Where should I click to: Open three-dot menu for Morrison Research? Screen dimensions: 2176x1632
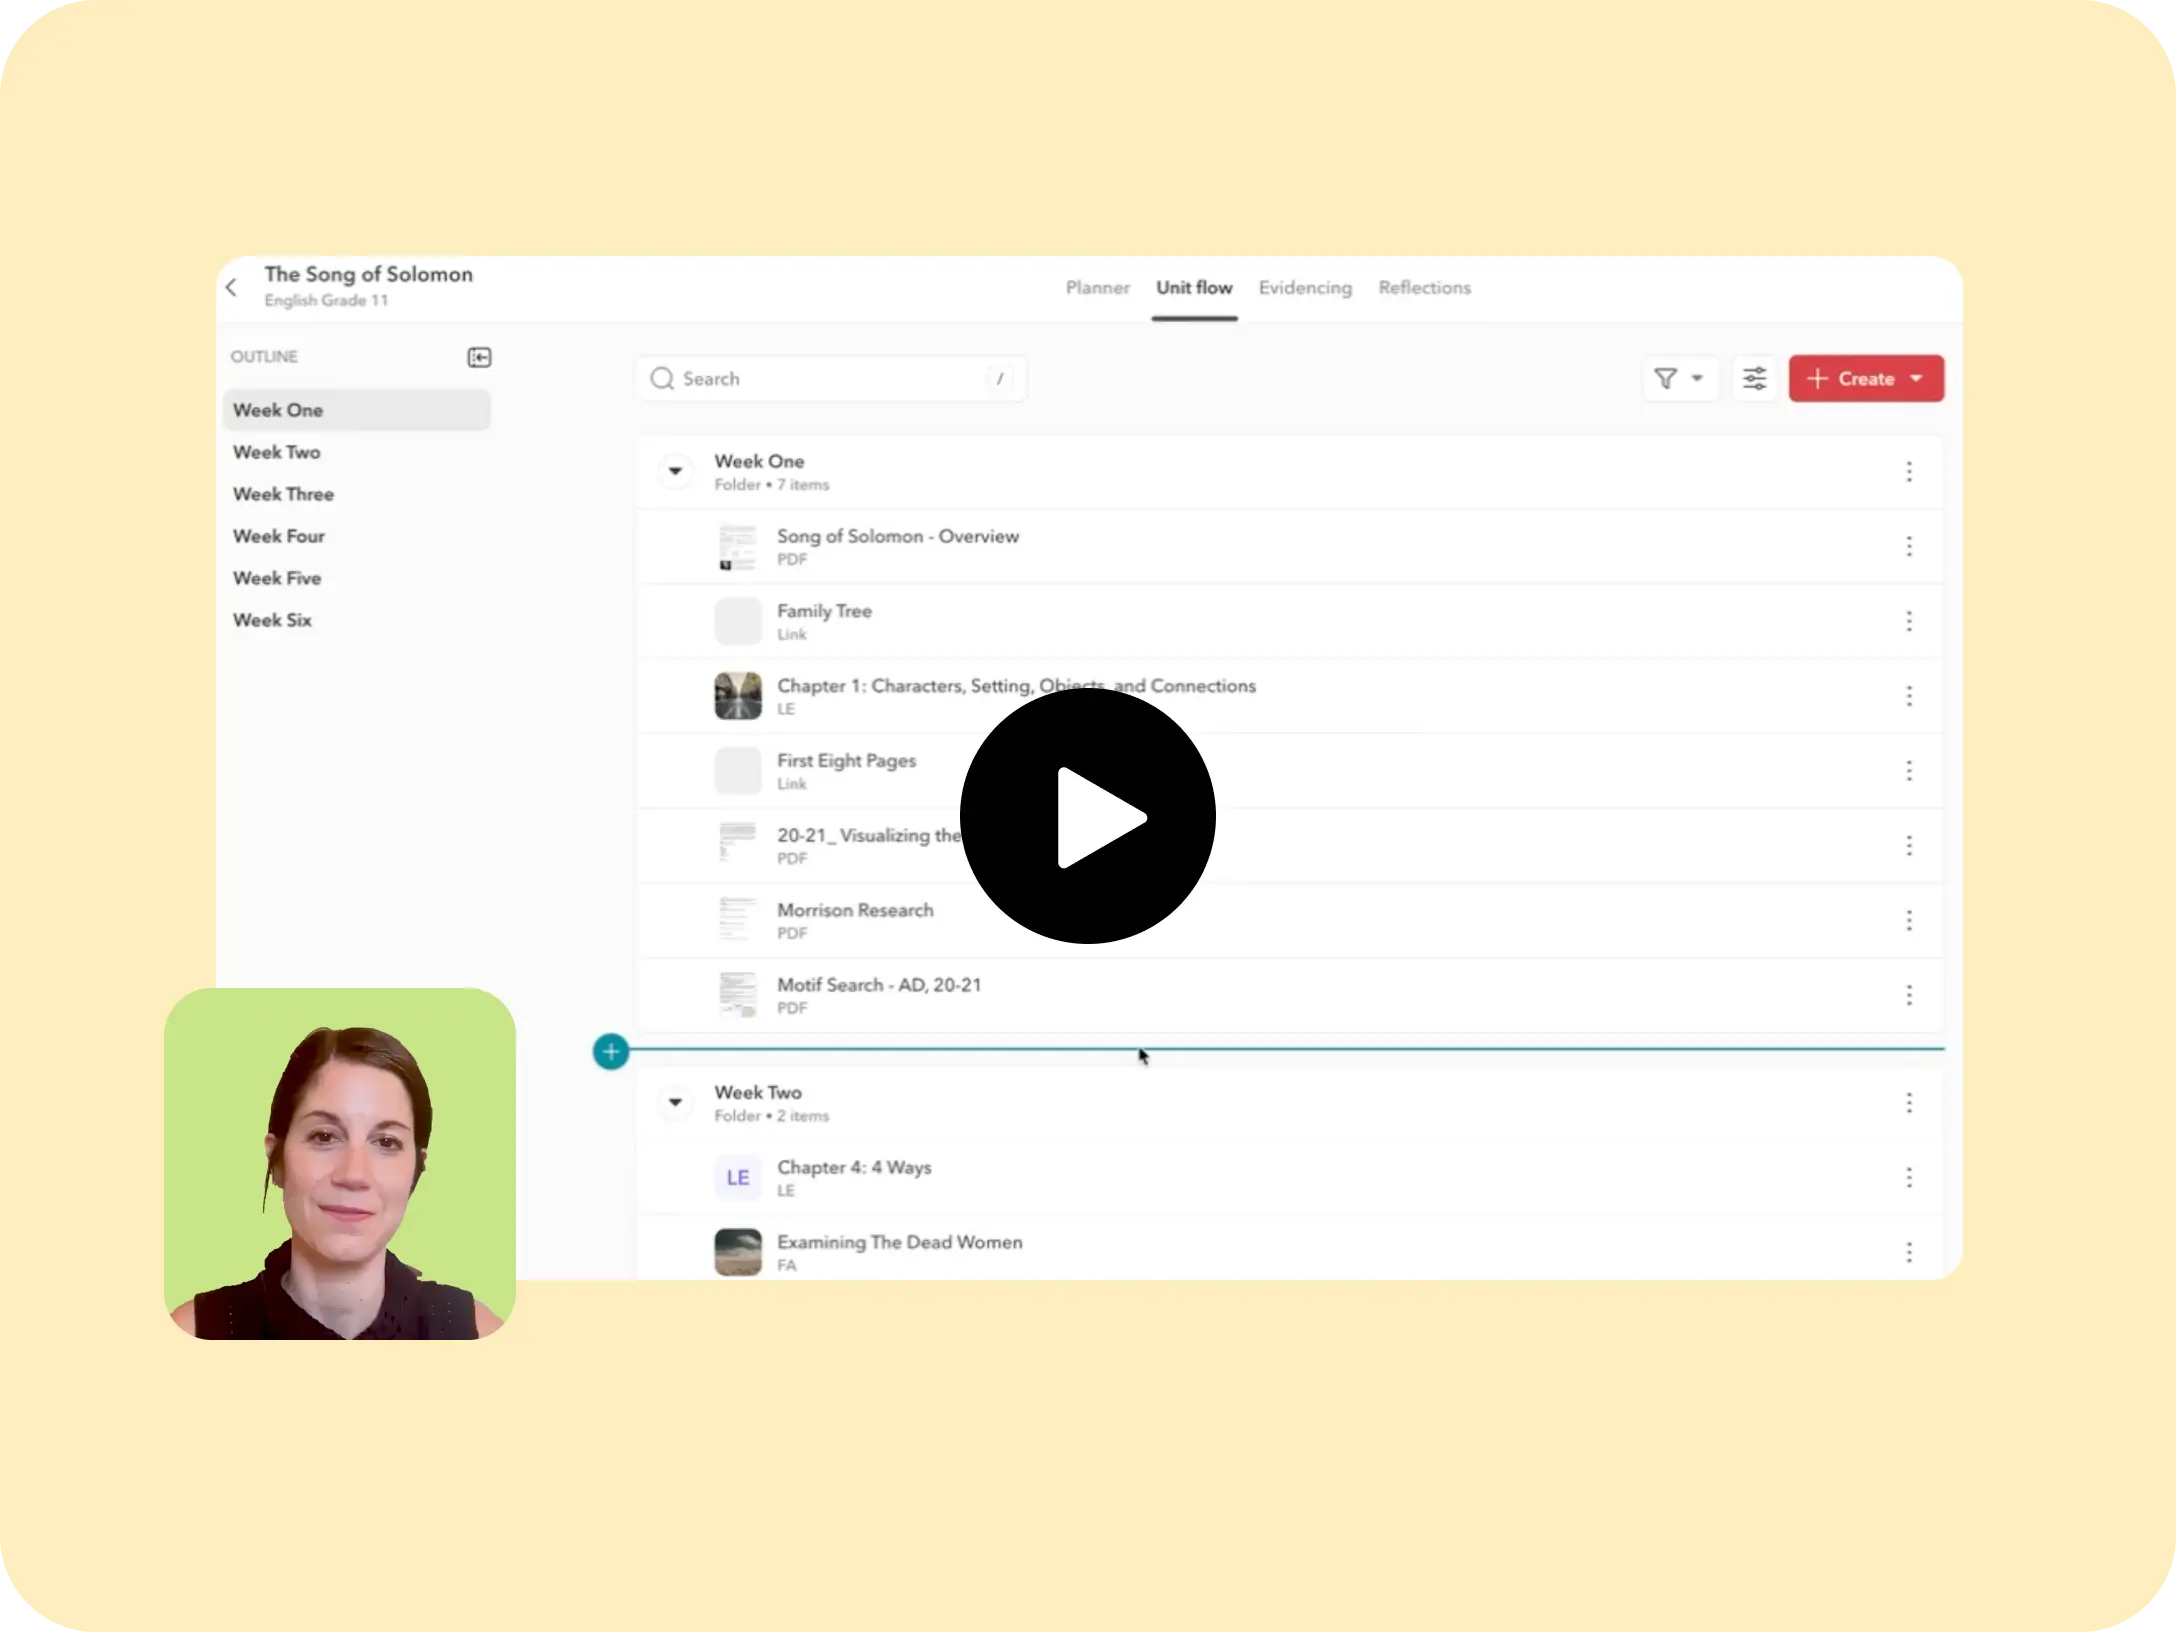(x=1908, y=920)
